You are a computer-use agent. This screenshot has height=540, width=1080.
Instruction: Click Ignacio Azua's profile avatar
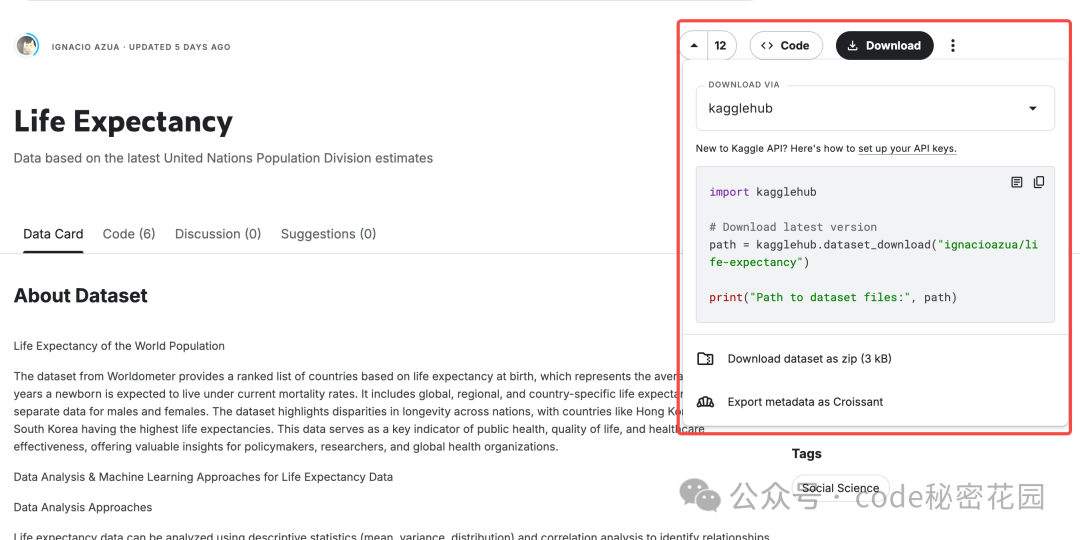click(x=27, y=46)
